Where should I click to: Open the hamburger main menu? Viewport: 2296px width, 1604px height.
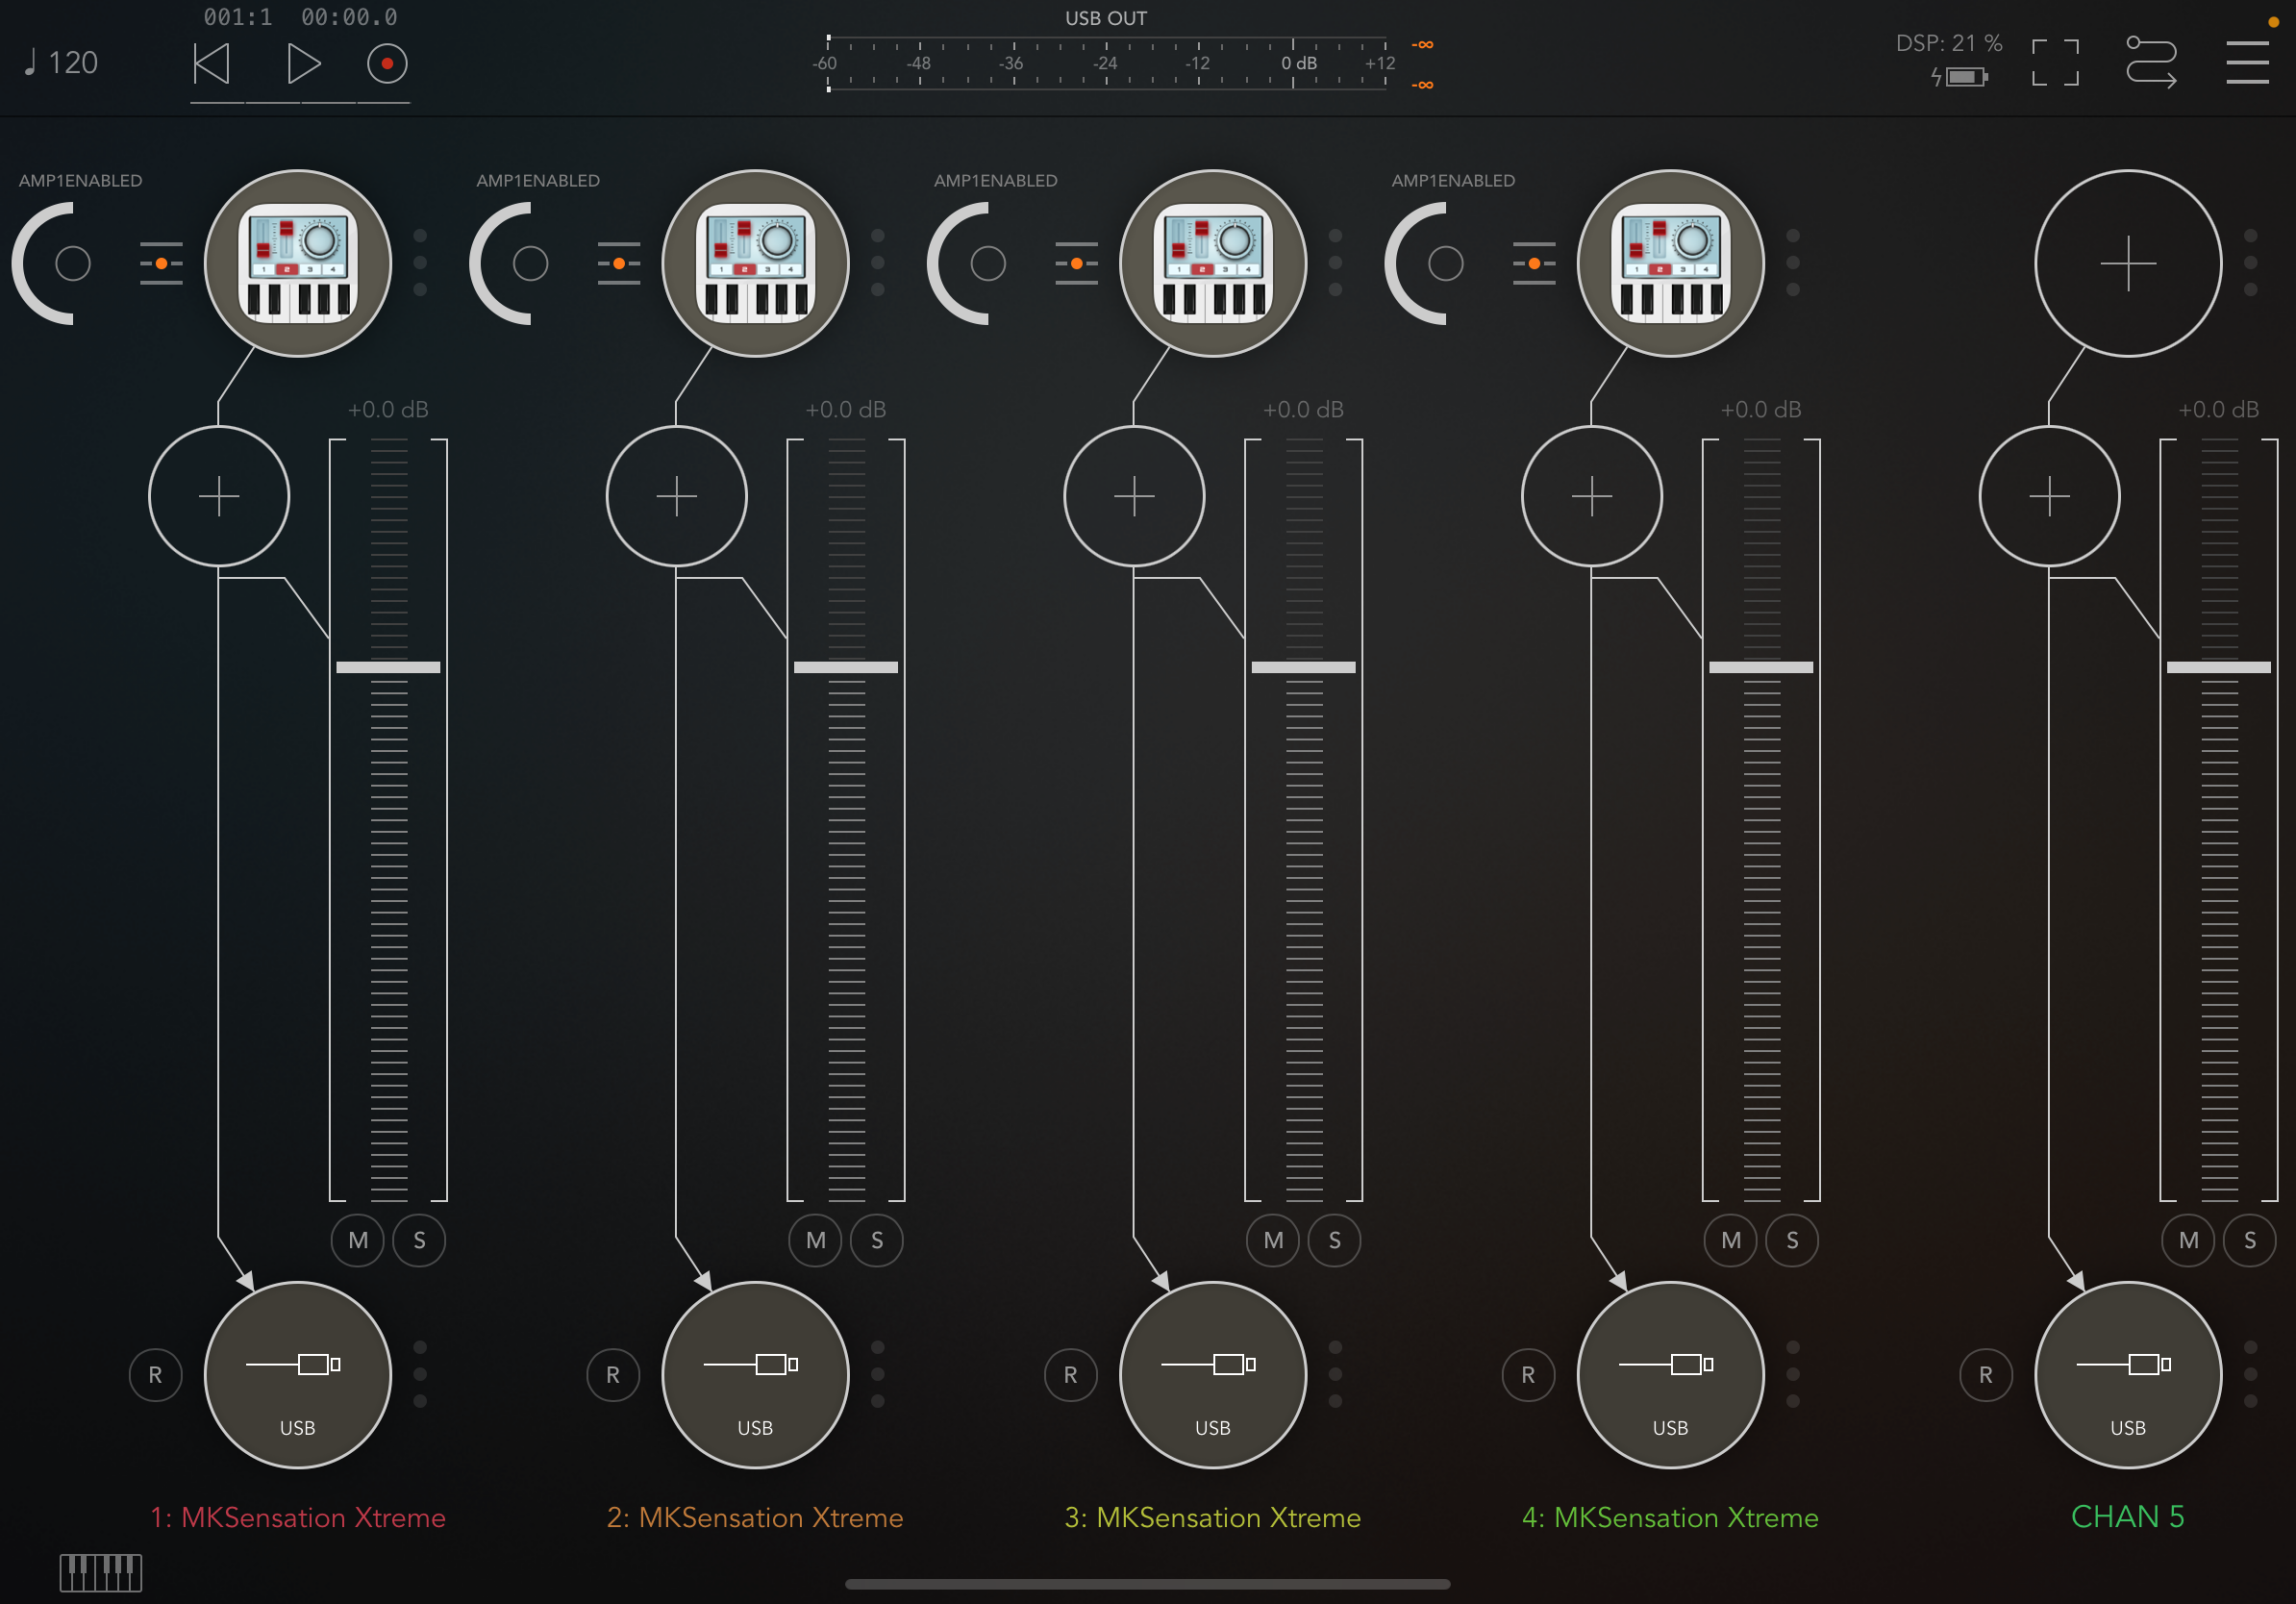pos(2246,63)
